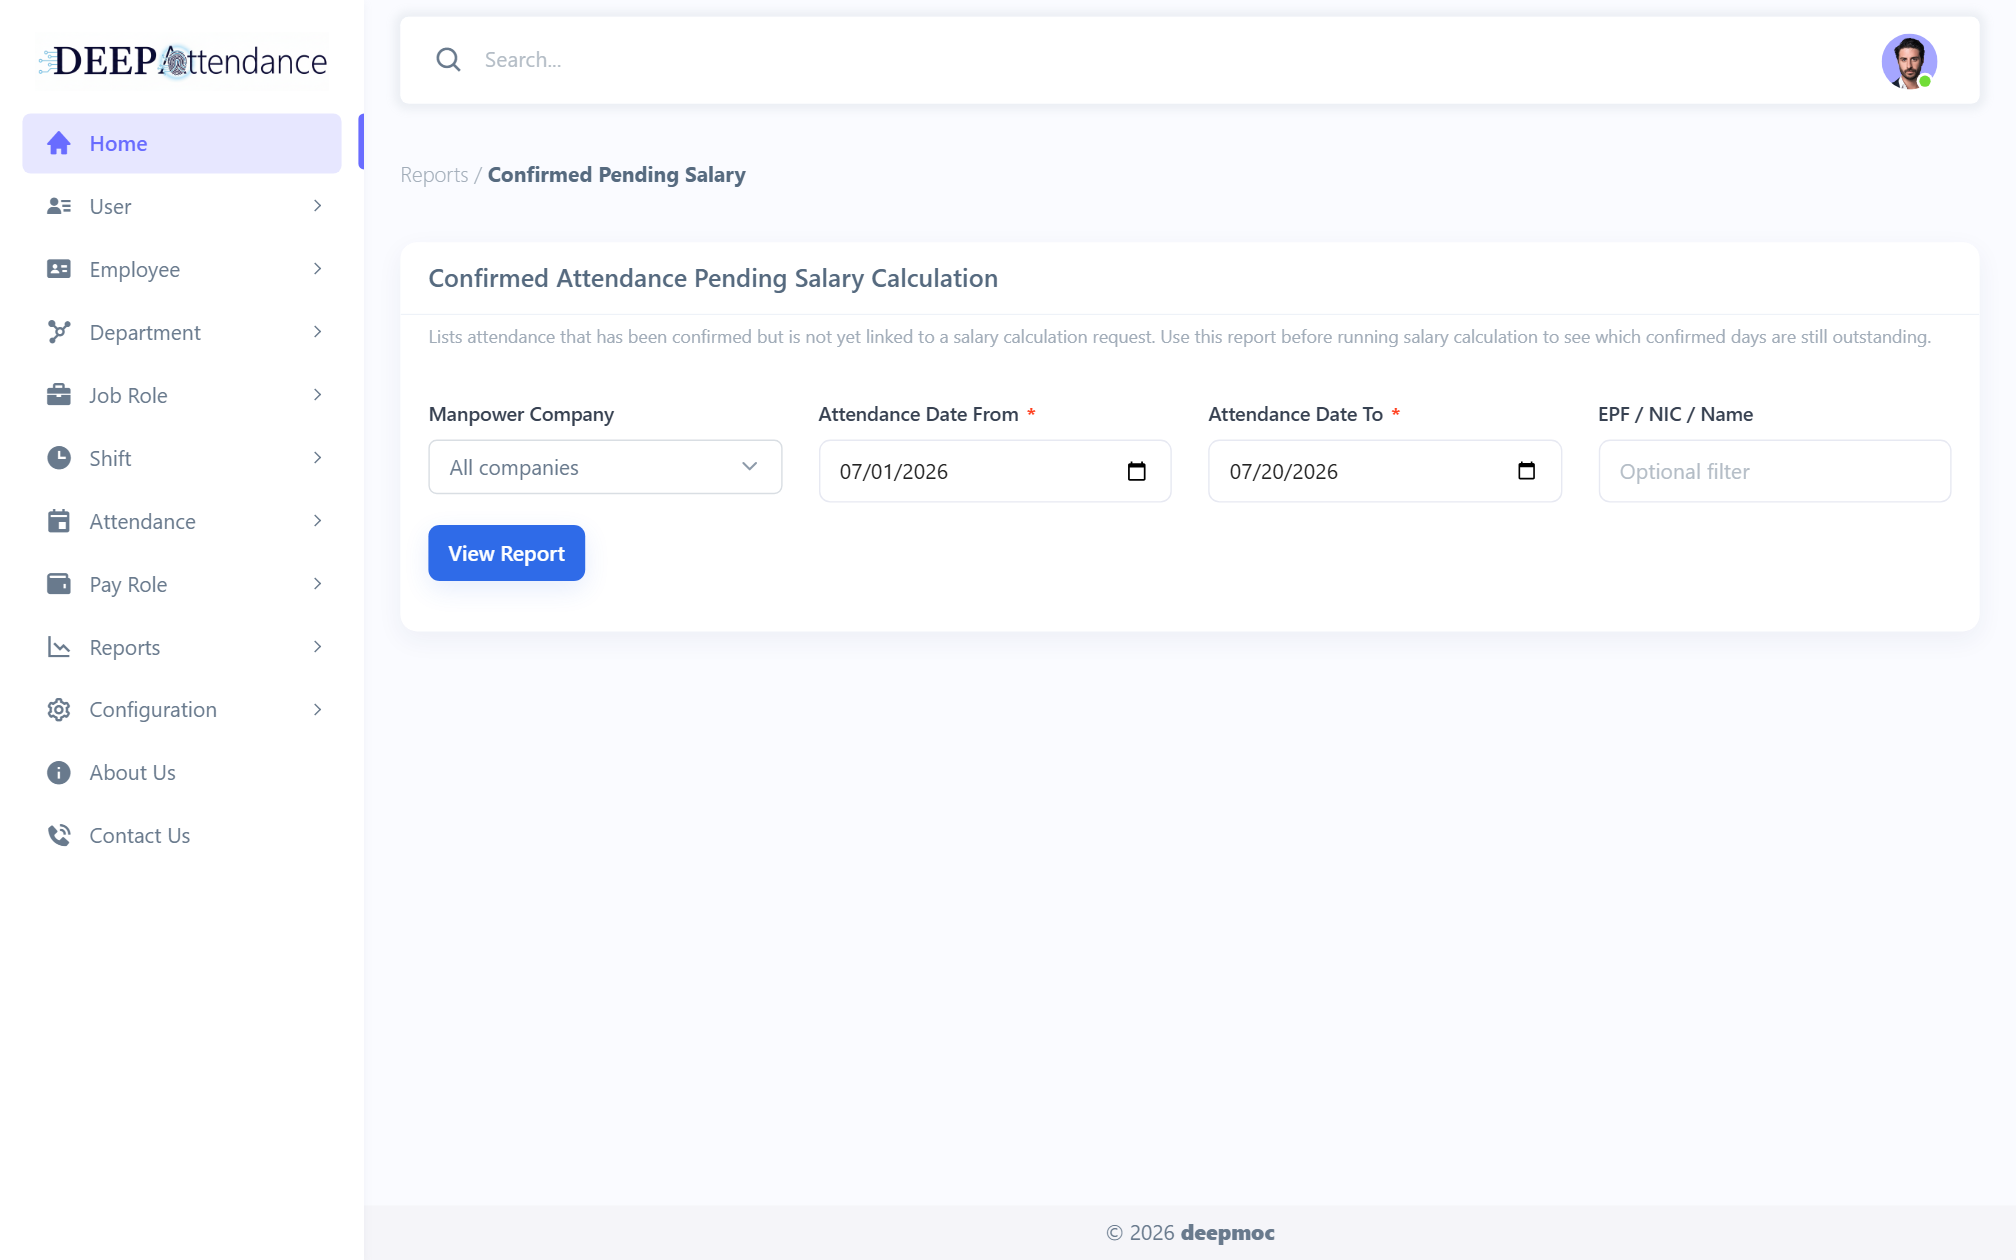Click the Job Role briefcase icon
The image size is (2016, 1260).
(x=59, y=395)
